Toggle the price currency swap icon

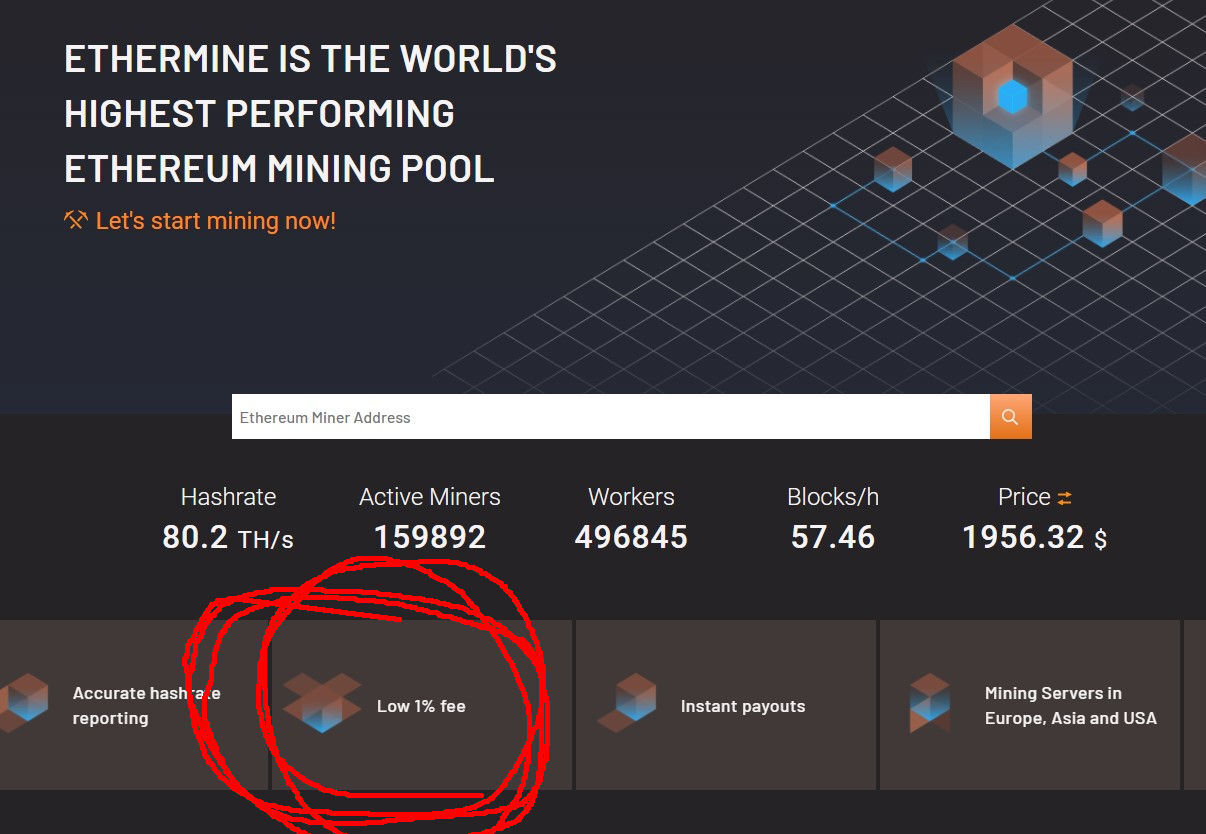(x=1065, y=498)
